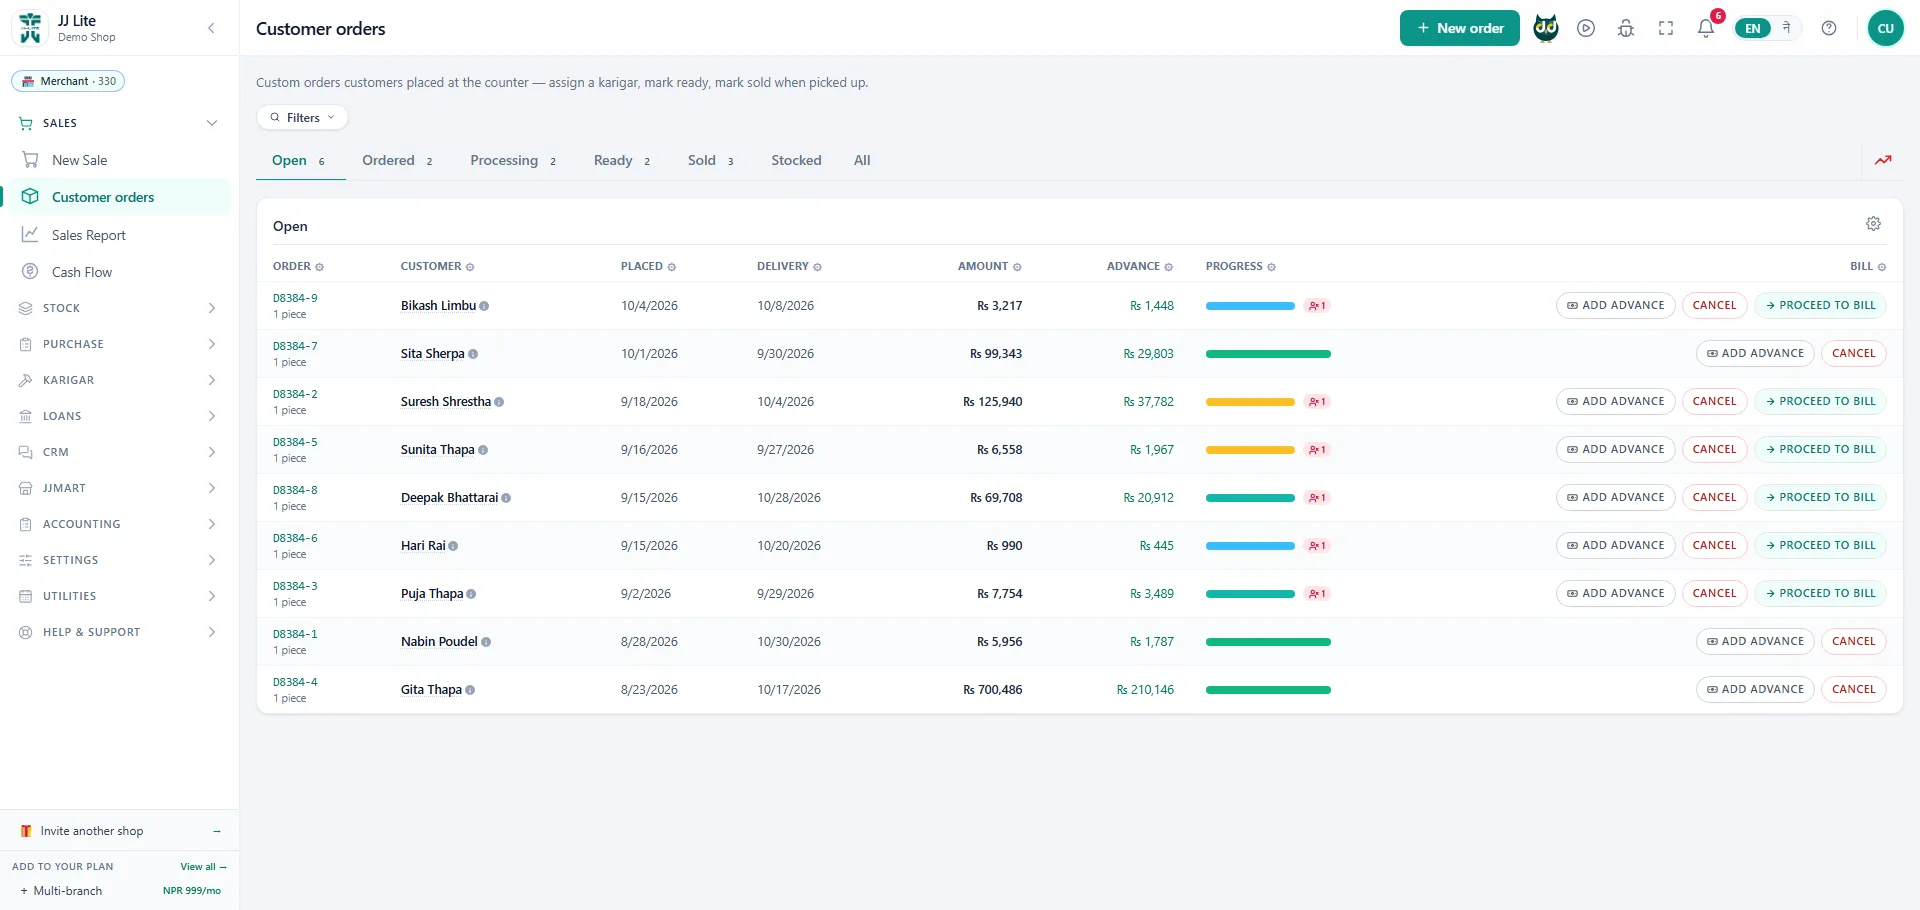Click info icon next to Hari Rai

click(453, 546)
